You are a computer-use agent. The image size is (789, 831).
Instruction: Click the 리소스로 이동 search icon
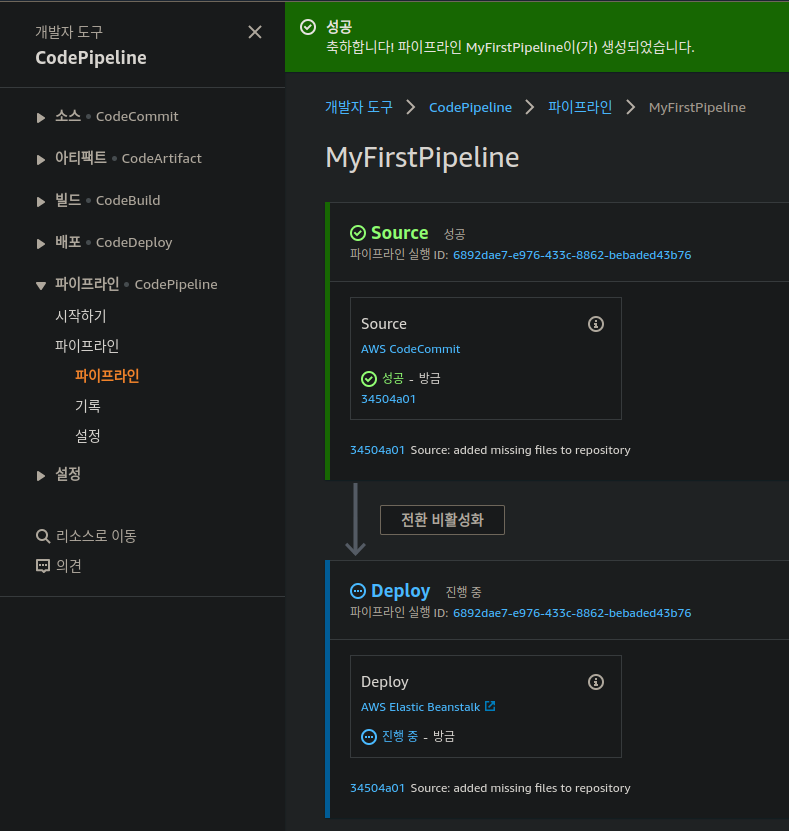coord(43,536)
